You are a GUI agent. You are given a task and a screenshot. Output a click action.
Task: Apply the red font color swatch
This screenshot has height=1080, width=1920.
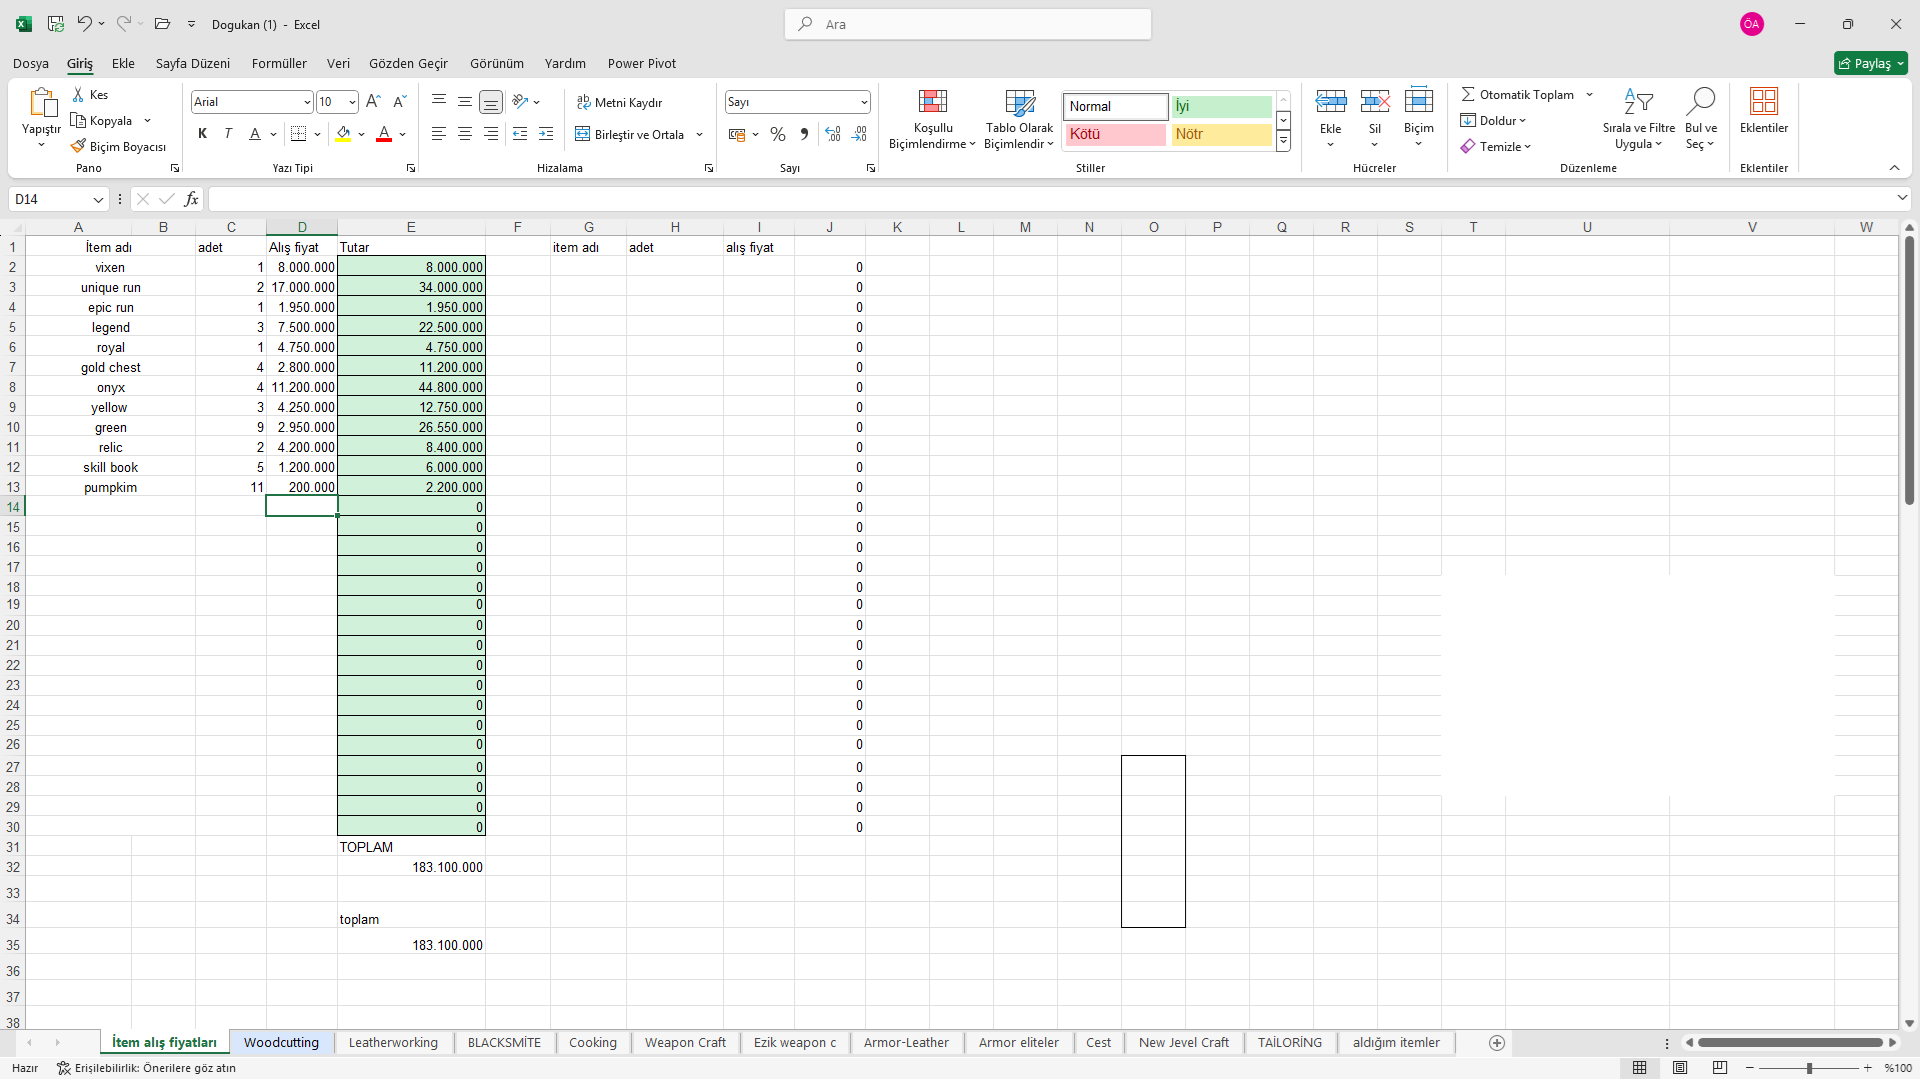click(384, 134)
